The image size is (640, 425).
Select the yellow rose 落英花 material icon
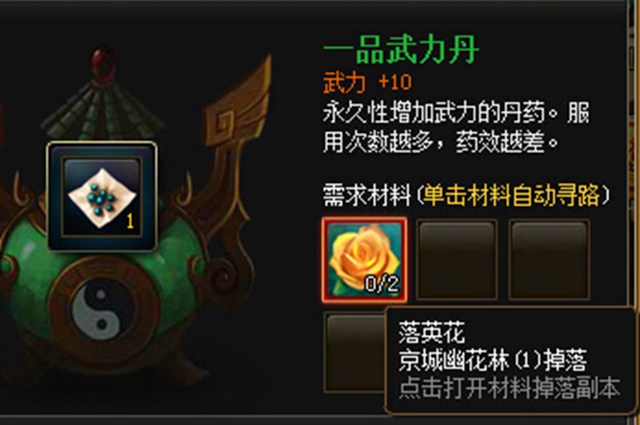(x=364, y=260)
